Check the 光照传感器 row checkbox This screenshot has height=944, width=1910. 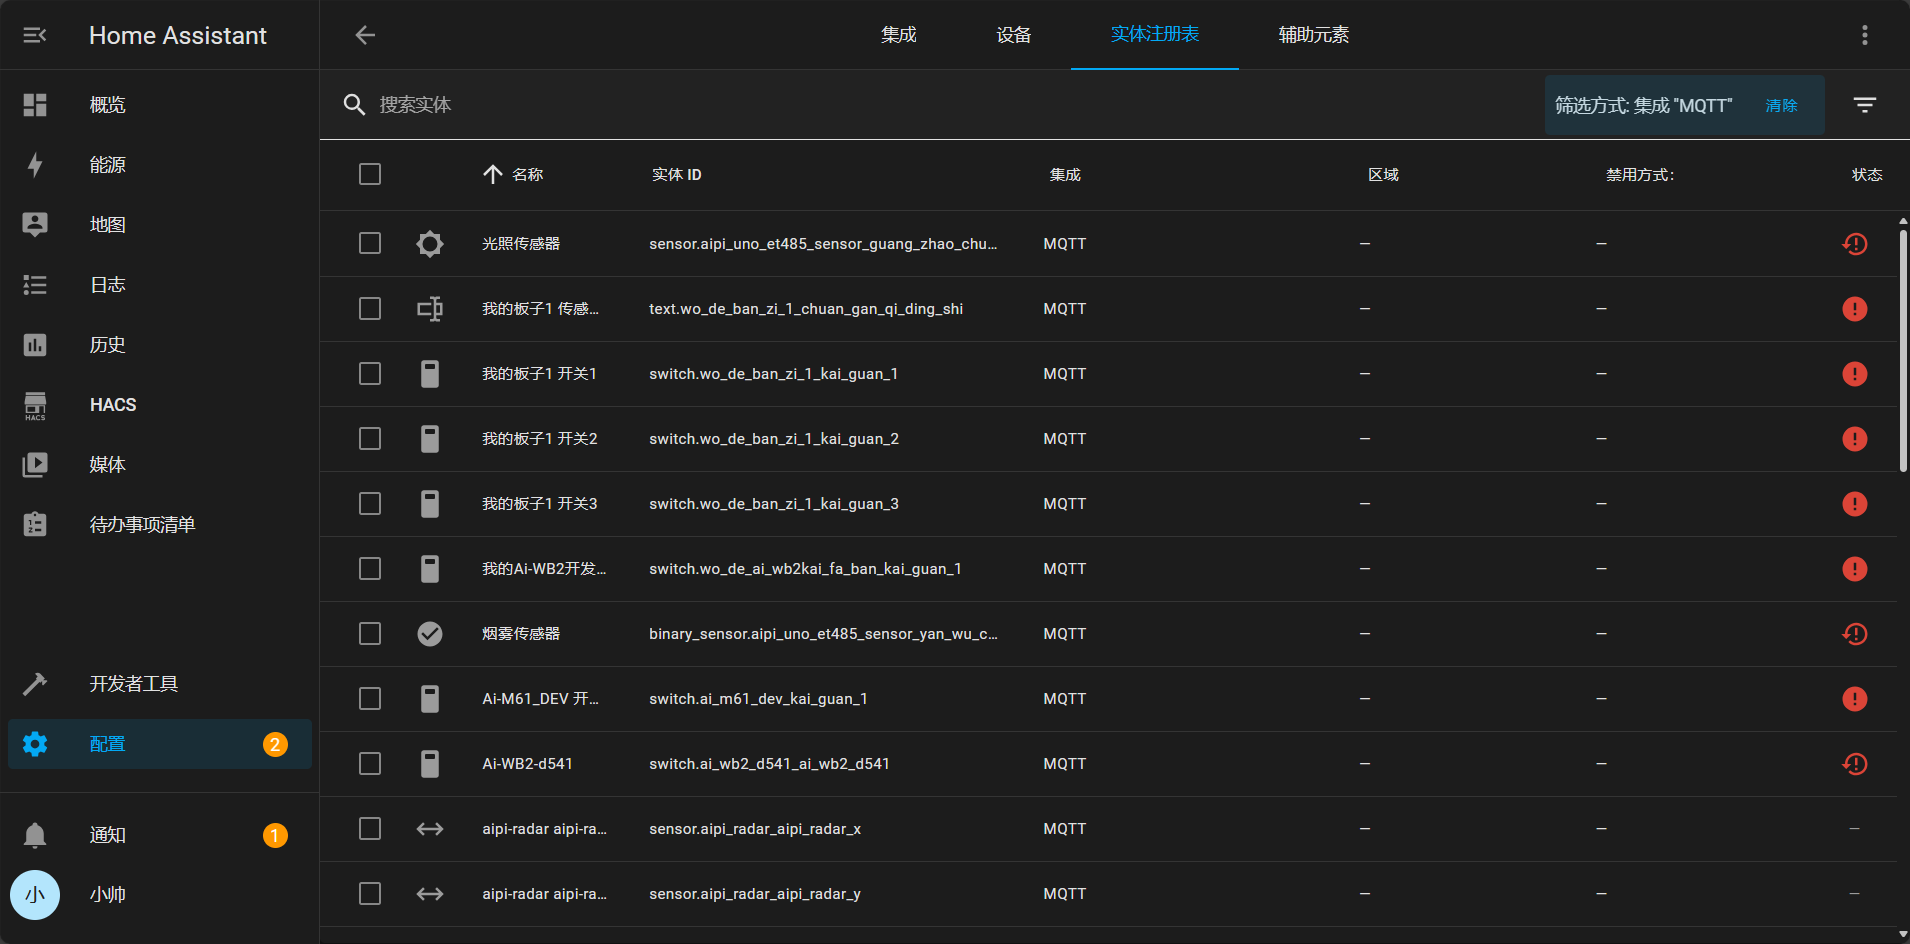pos(370,244)
